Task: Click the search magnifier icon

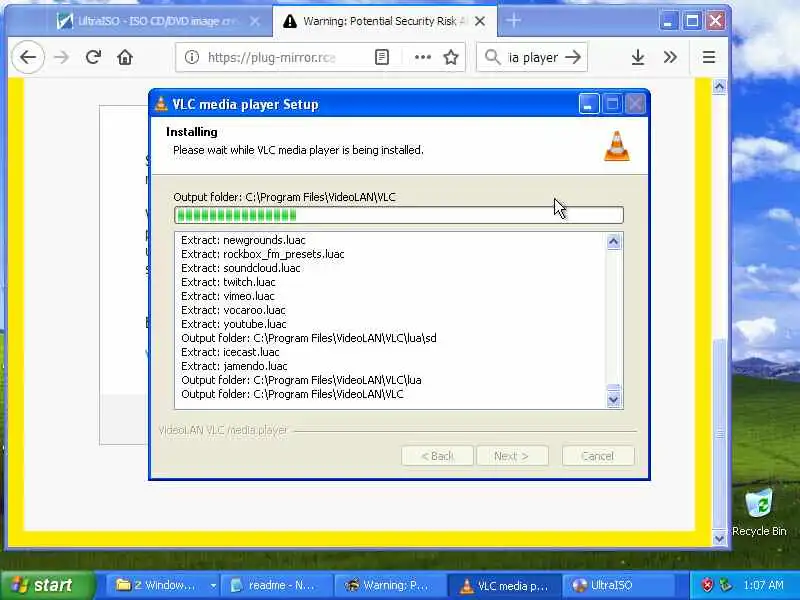Action: point(492,57)
